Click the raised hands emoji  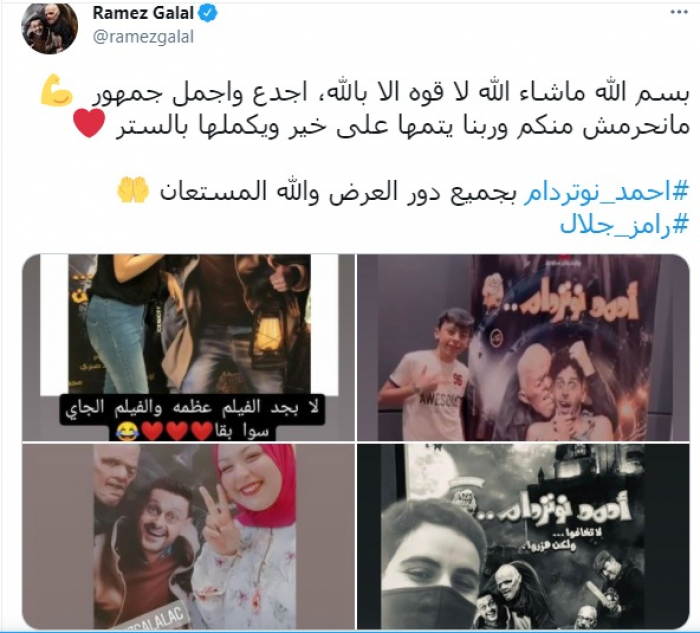(133, 190)
